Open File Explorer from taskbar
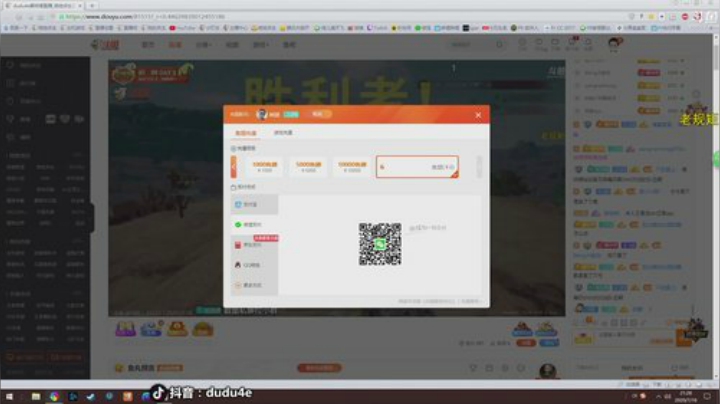The height and width of the screenshot is (404, 720). coord(36,396)
